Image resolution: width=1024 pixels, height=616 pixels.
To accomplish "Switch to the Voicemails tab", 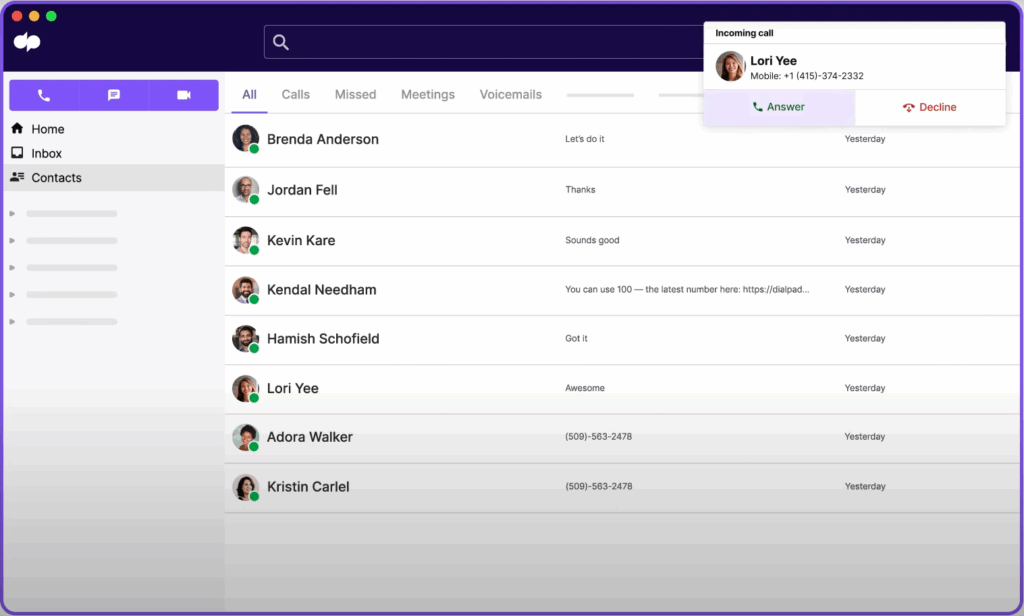I will (510, 95).
